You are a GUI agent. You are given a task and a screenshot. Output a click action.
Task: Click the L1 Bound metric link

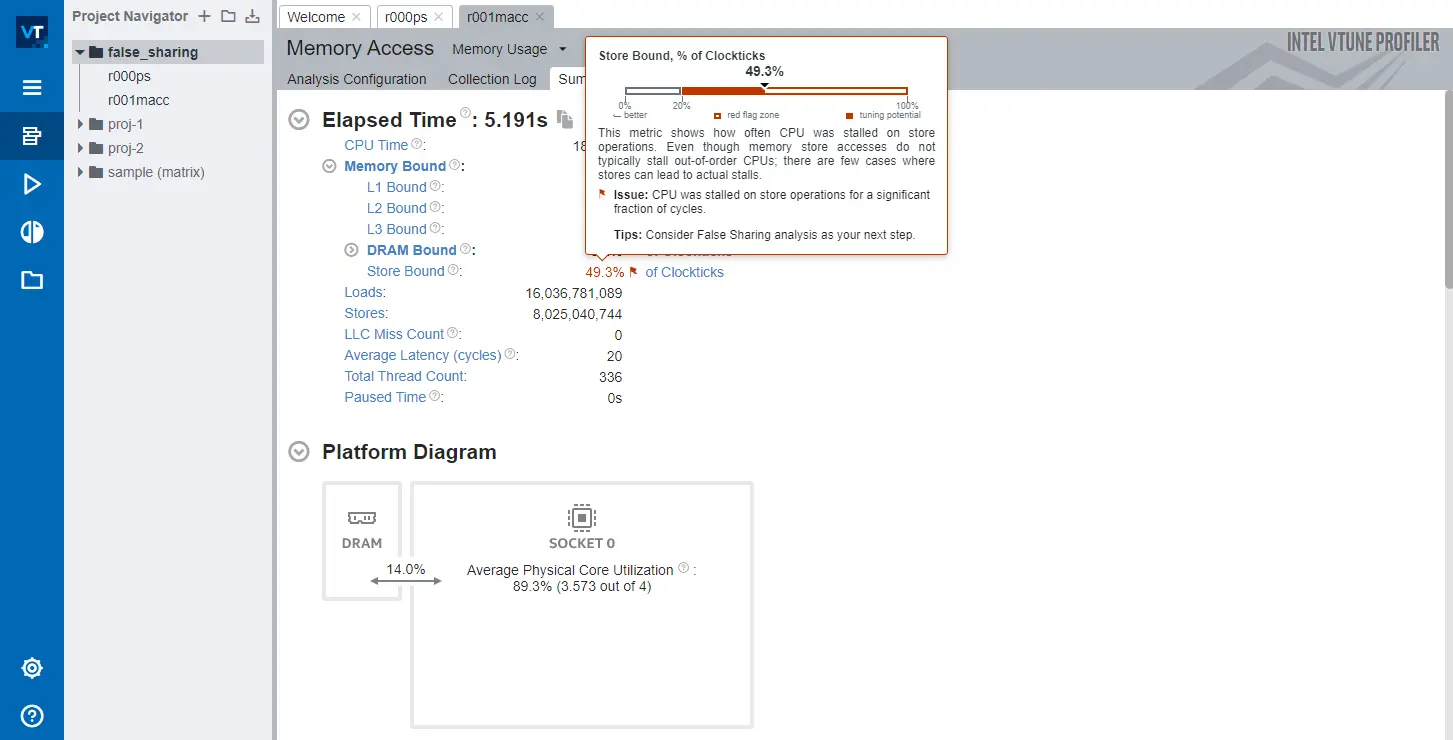click(x=397, y=187)
